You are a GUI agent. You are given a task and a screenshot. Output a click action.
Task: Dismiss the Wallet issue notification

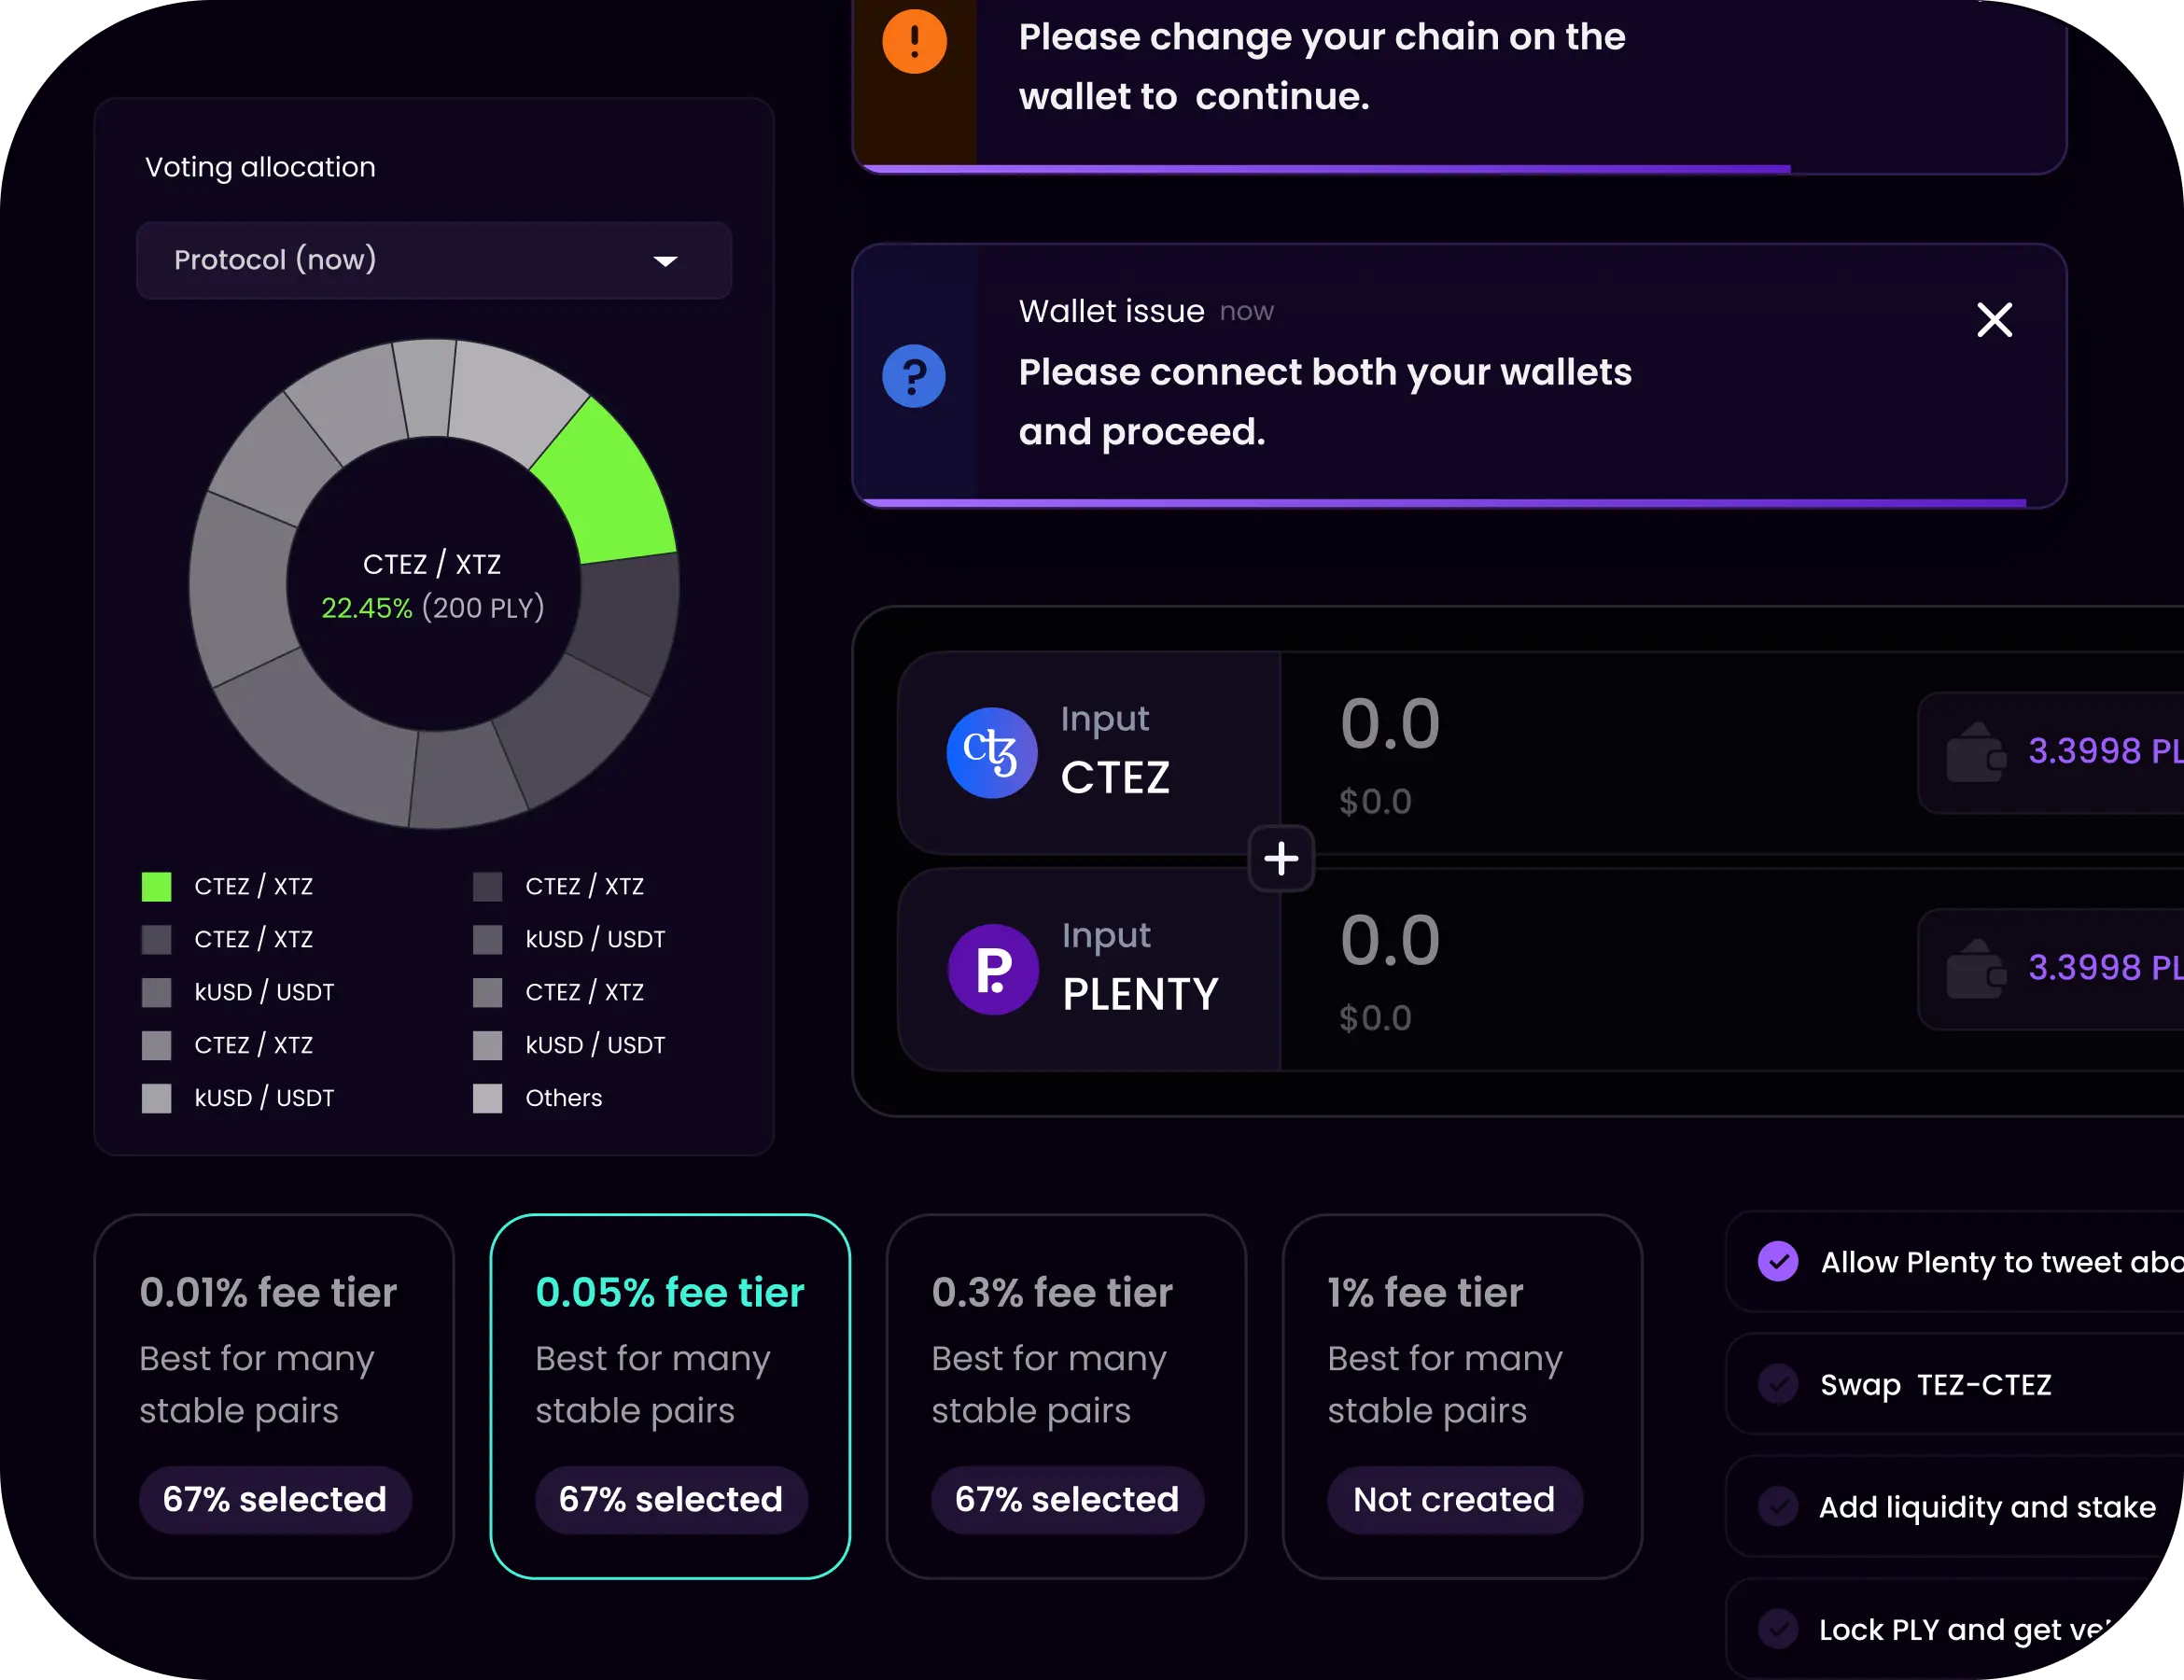pos(1994,320)
